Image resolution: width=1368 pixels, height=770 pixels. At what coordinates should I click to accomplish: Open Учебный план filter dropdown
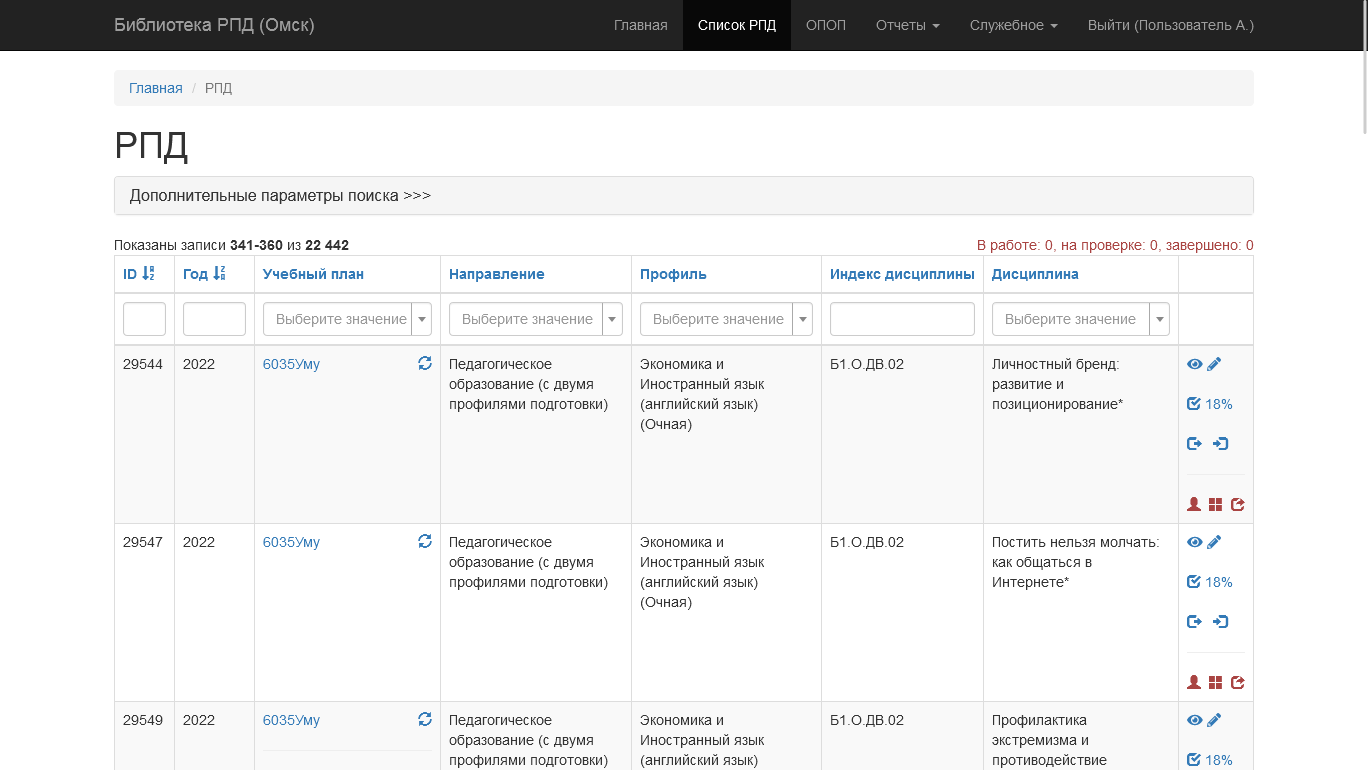tap(347, 319)
